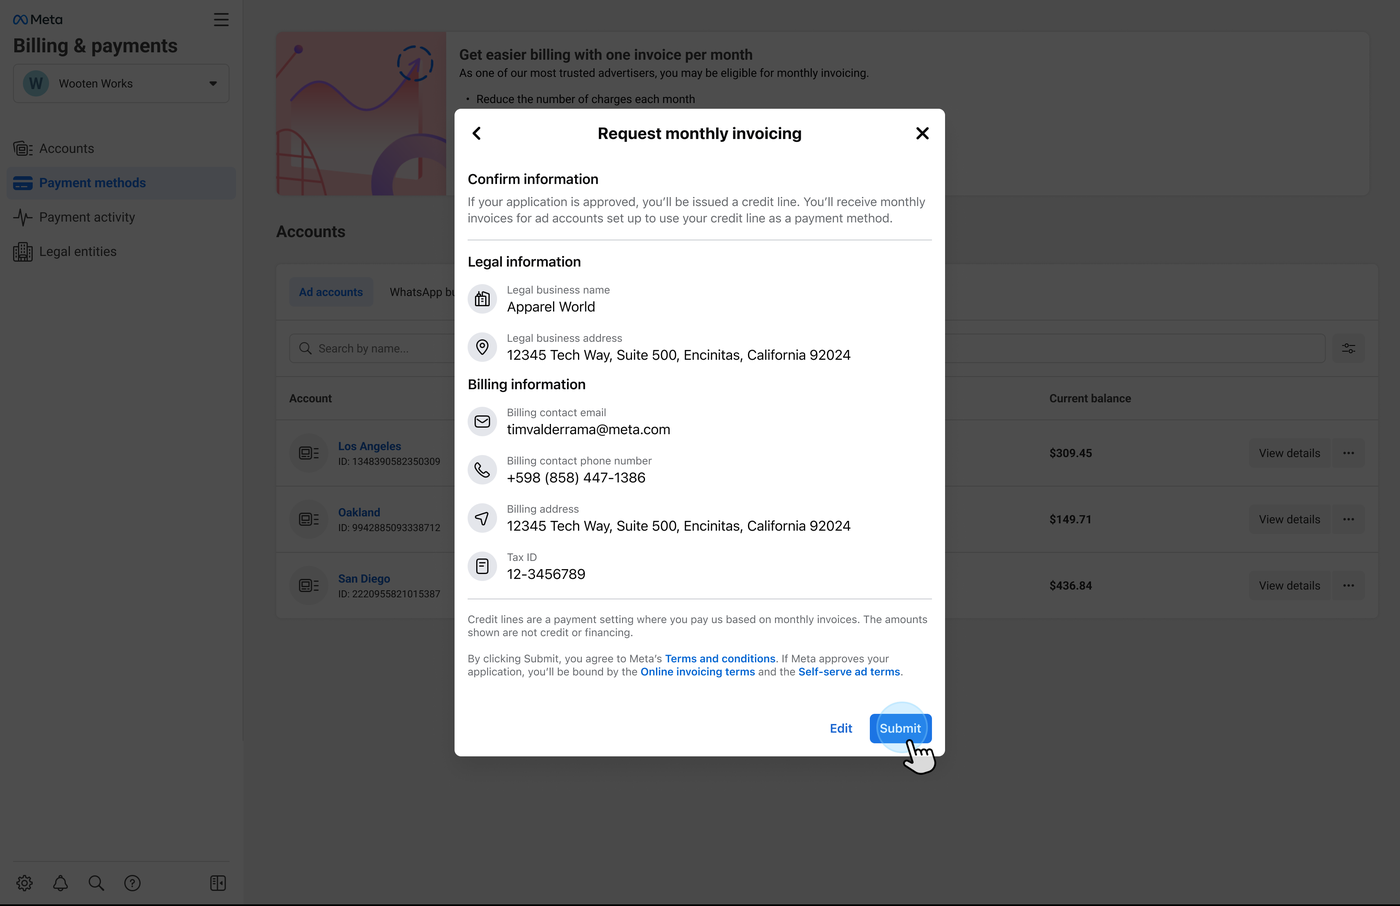
Task: Click the Legal entities building icon
Action: click(x=23, y=252)
